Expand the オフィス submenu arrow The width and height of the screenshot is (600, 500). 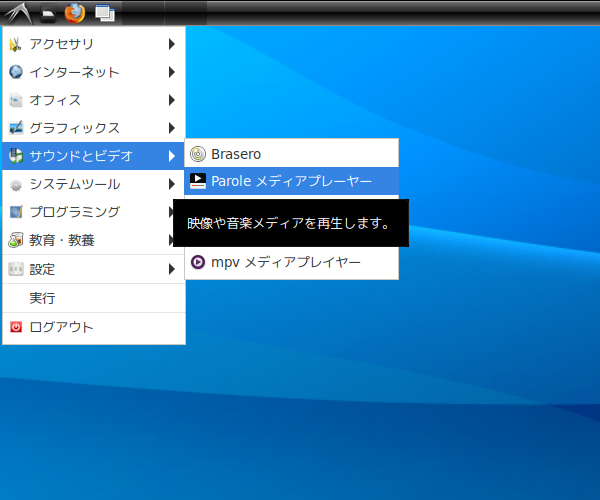tap(172, 100)
